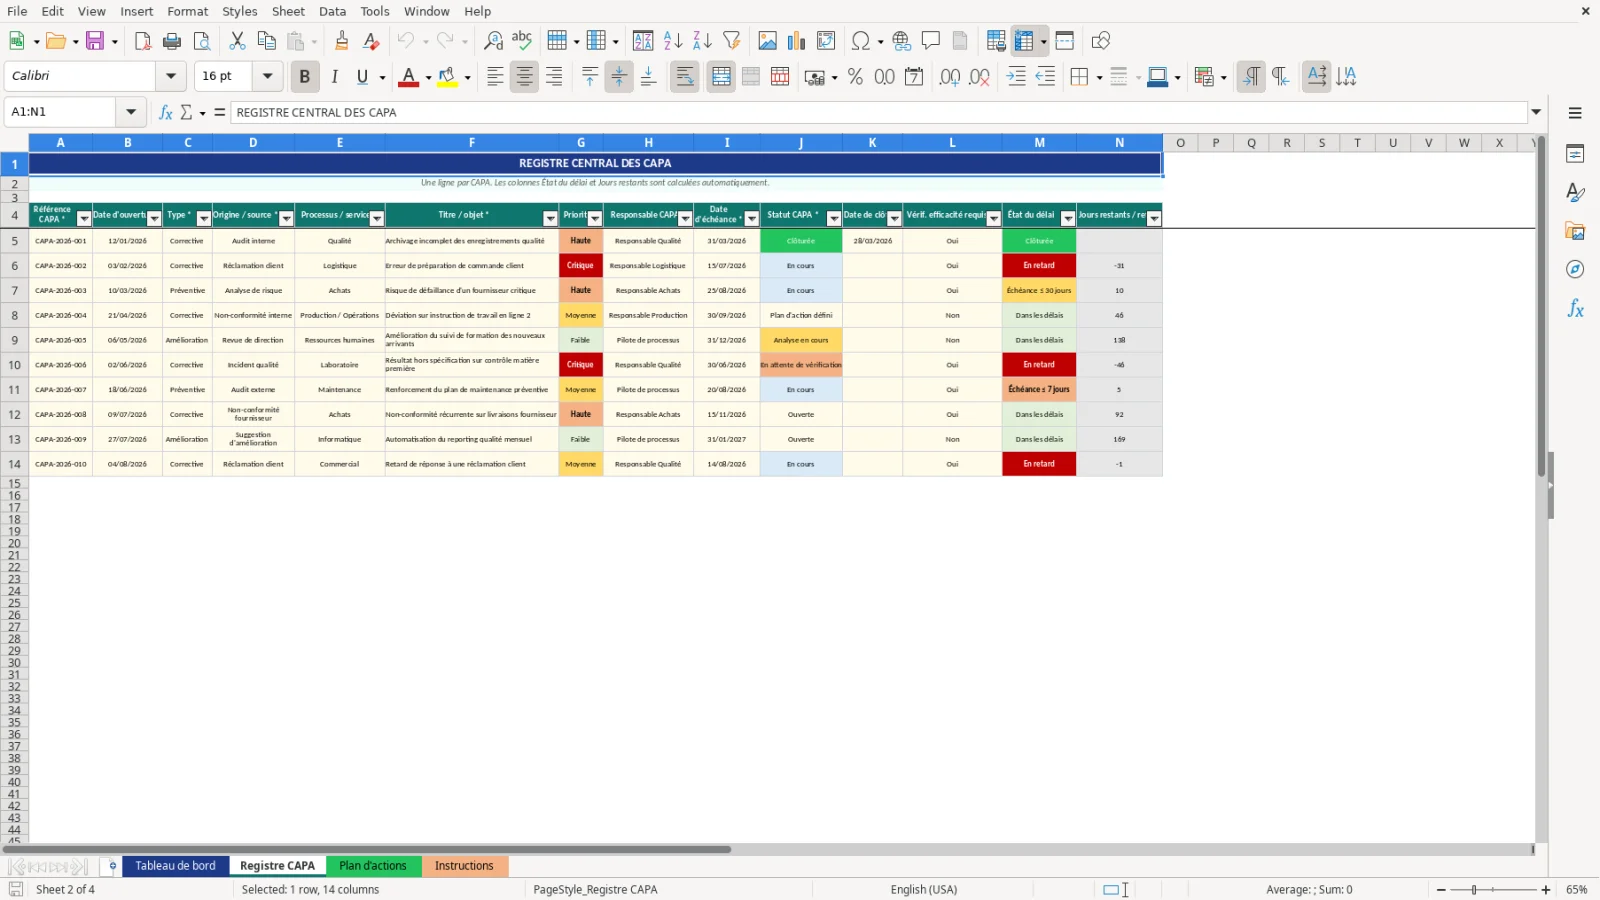
Task: Click the zoom in plus button
Action: [1546, 890]
